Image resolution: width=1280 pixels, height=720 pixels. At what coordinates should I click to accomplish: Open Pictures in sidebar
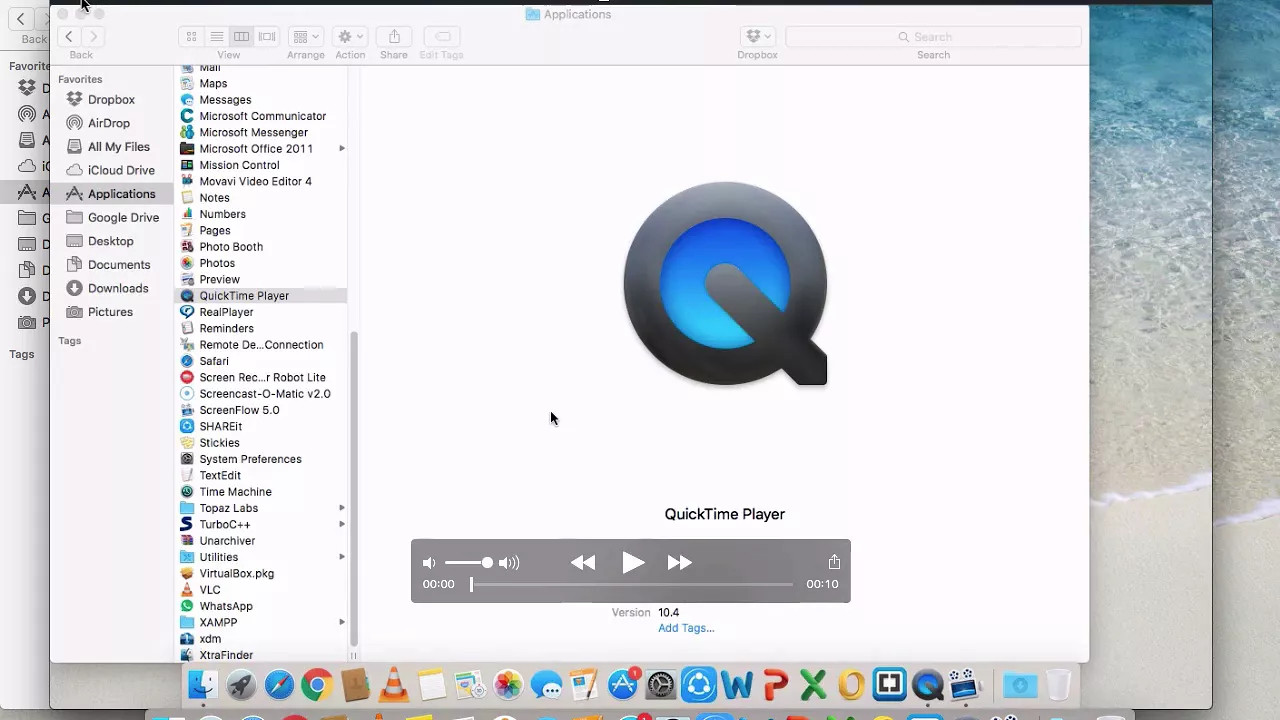[110, 312]
